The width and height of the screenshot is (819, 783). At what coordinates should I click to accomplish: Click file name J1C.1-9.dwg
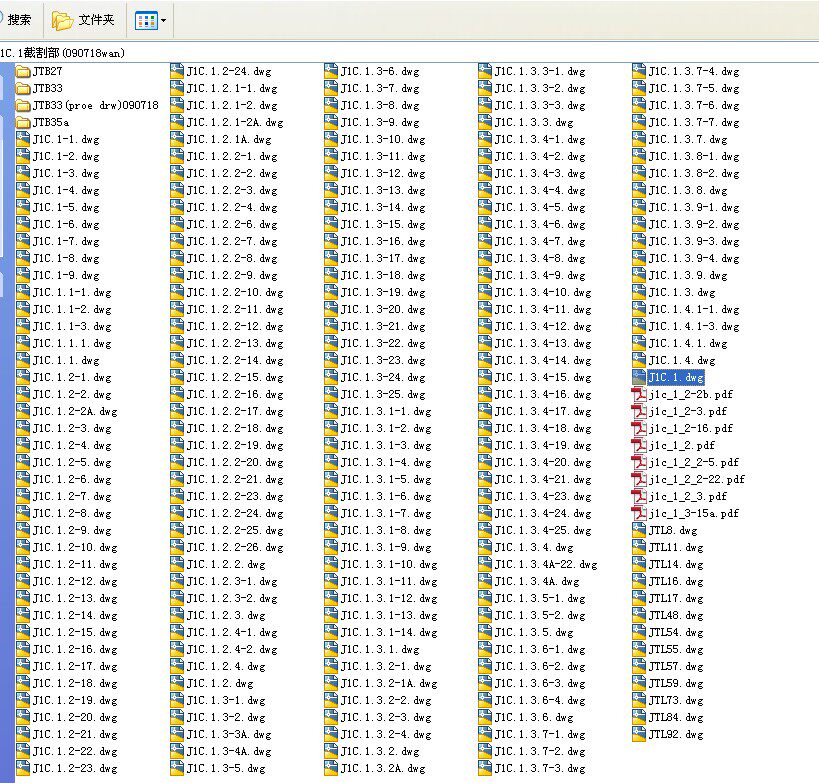tap(66, 275)
